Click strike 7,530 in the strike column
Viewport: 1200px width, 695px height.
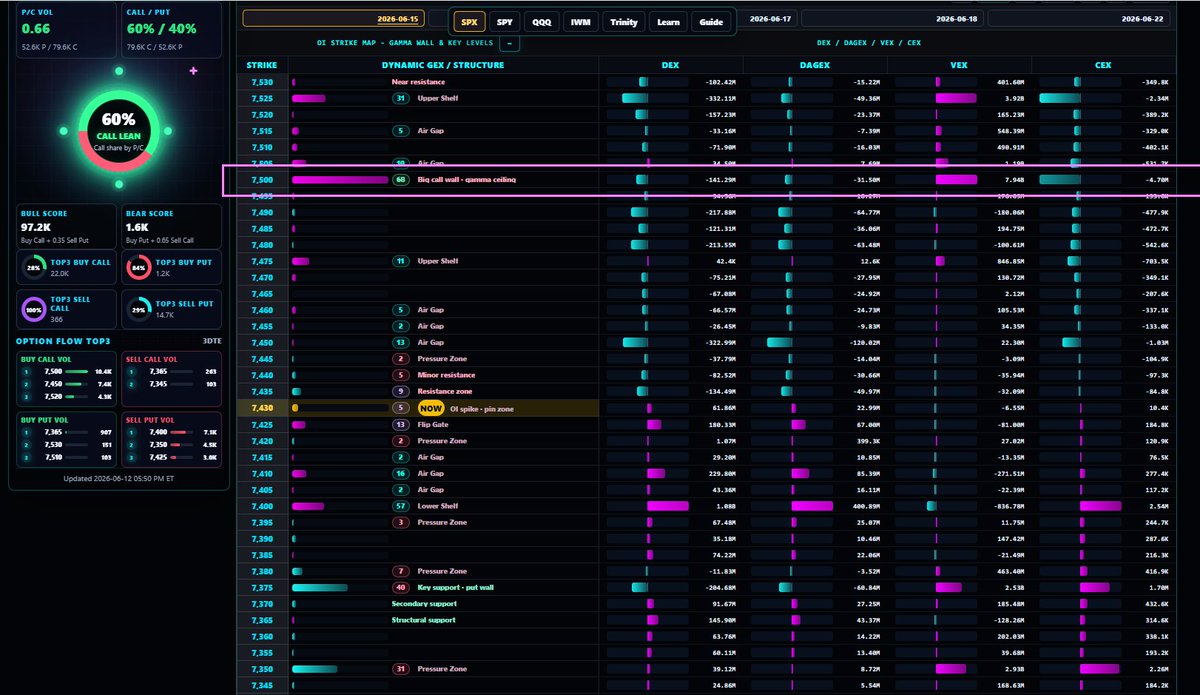point(262,82)
